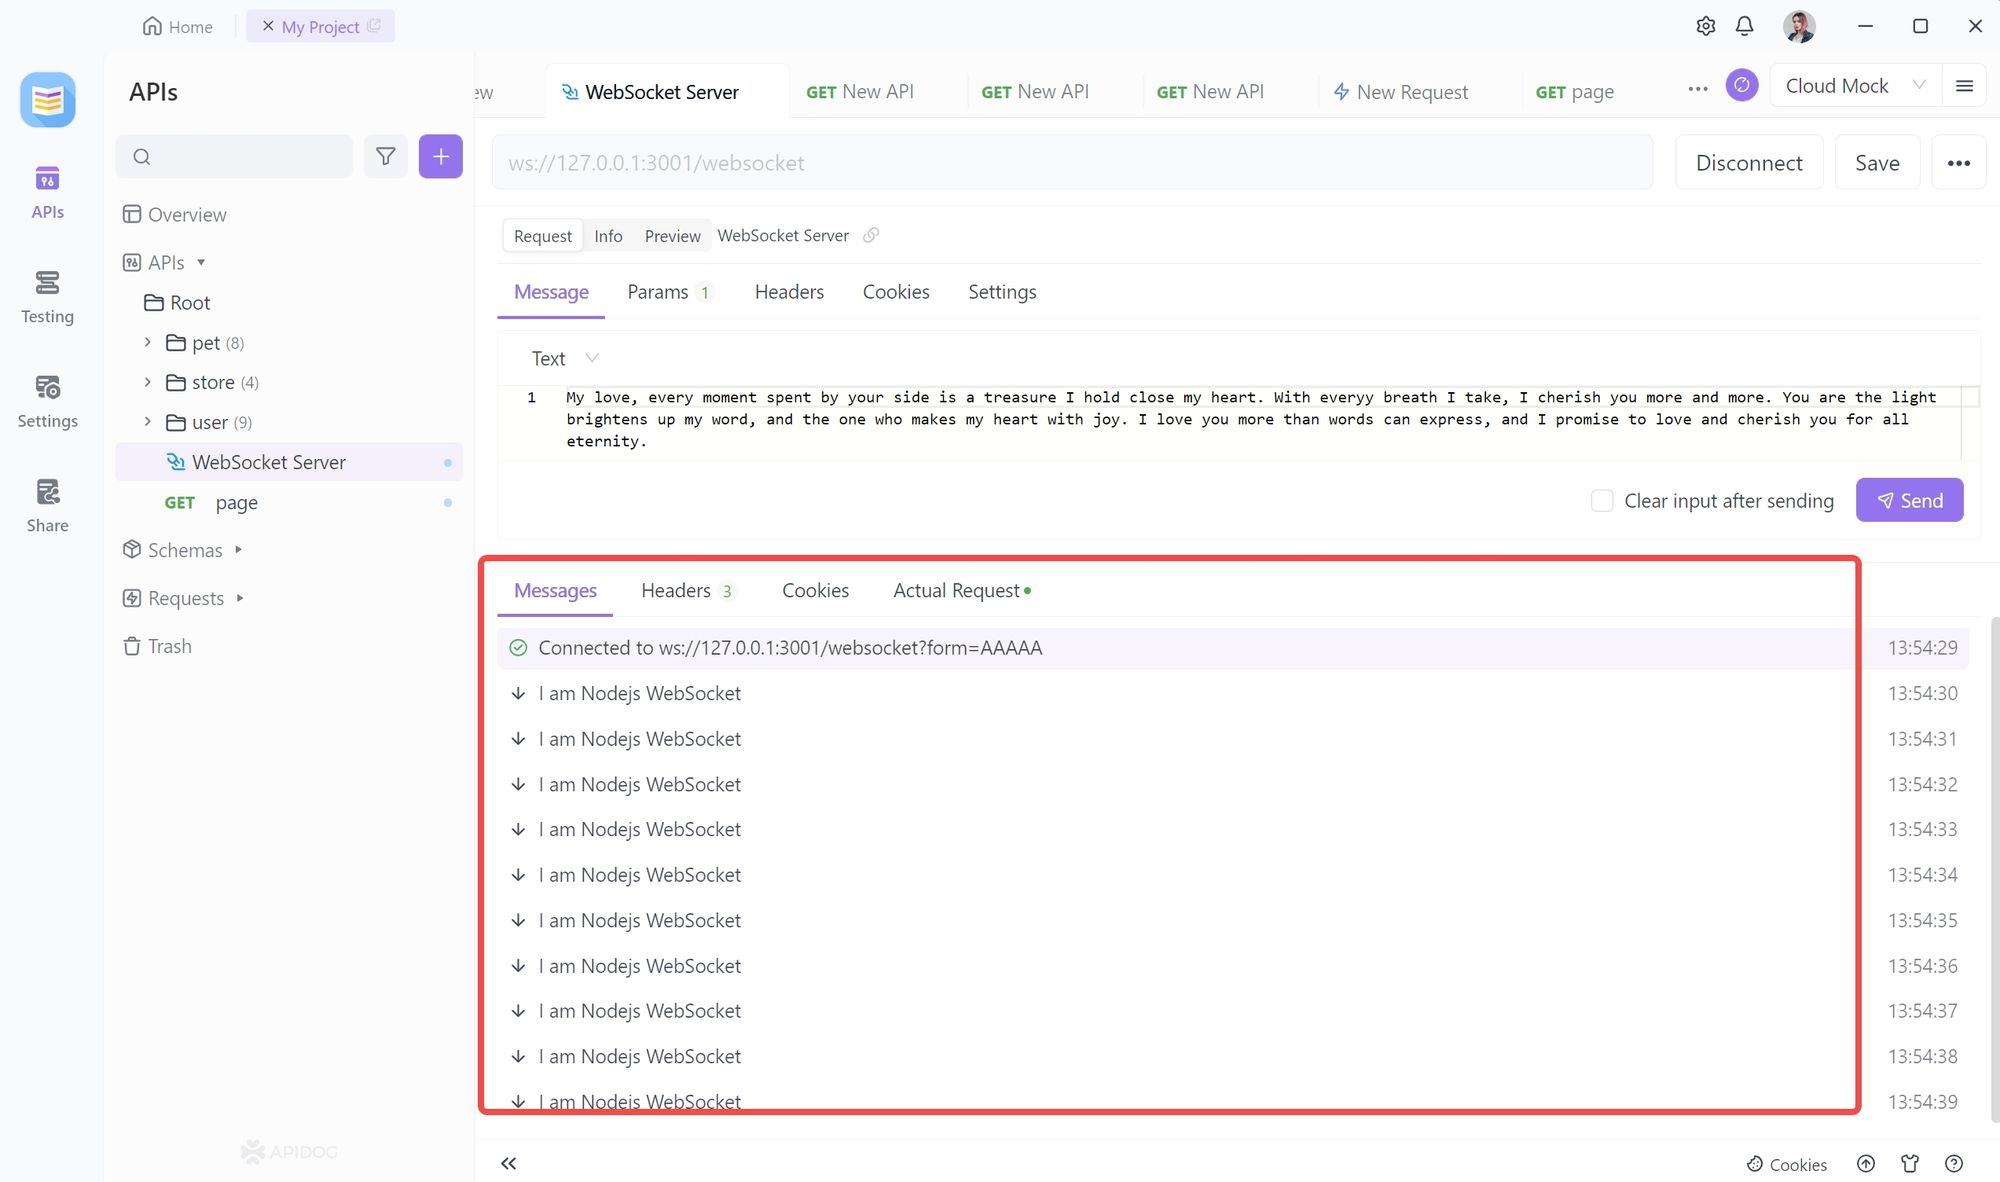
Task: Expand the store folder
Action: (147, 382)
